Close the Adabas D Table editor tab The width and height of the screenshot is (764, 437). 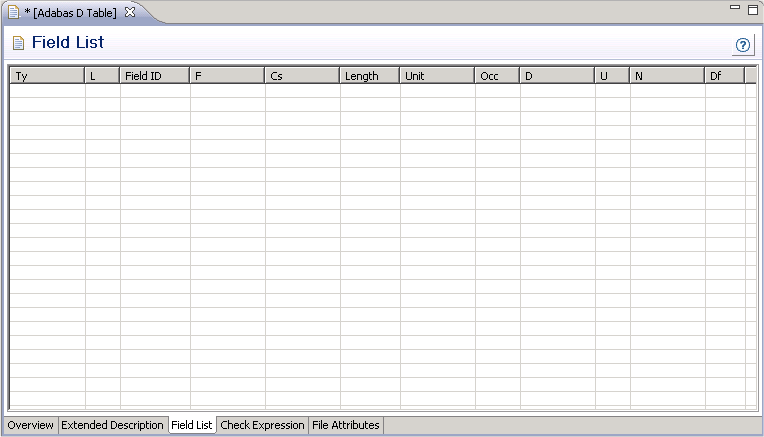pos(130,13)
